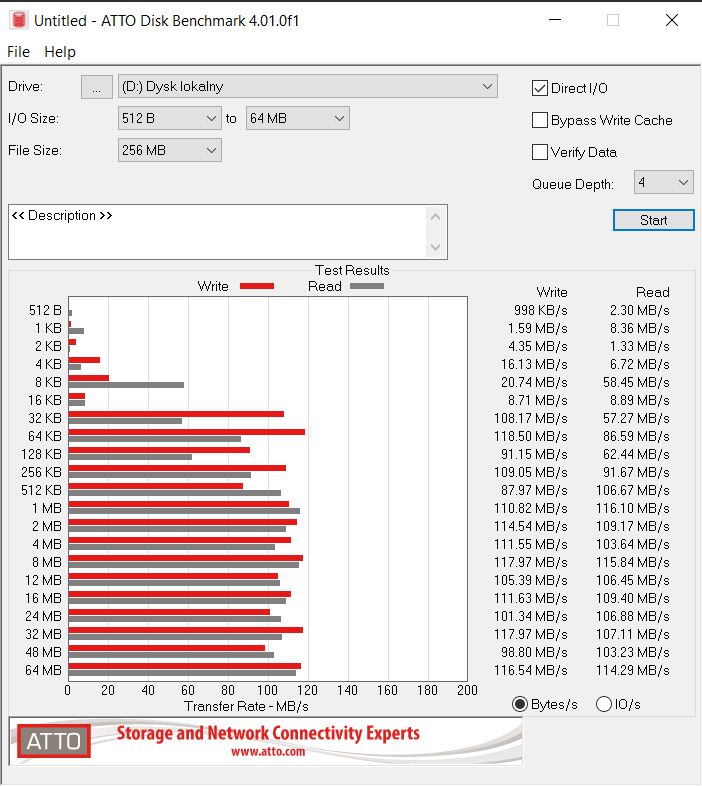The image size is (702, 786).
Task: Open the Drive selection dropdown
Action: pyautogui.click(x=307, y=87)
